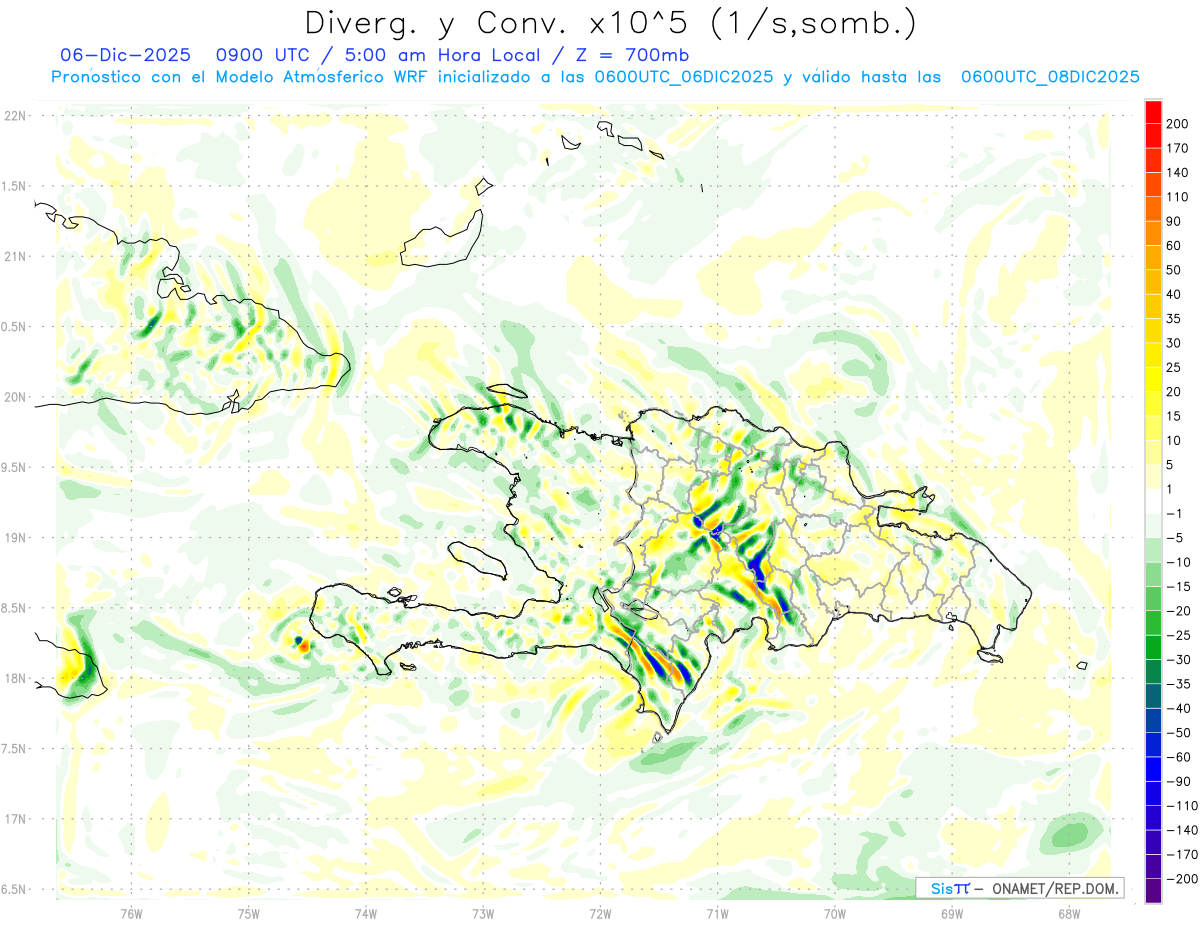Viewport: 1200px width, 927px height.
Task: Click the purple colorbar segment below -200
Action: pos(1153,890)
